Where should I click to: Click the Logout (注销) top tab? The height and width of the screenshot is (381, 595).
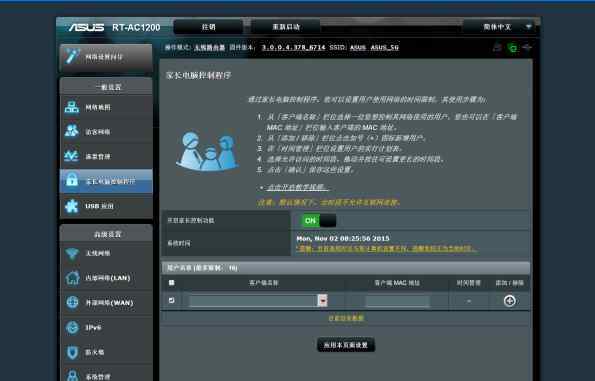click(x=208, y=27)
